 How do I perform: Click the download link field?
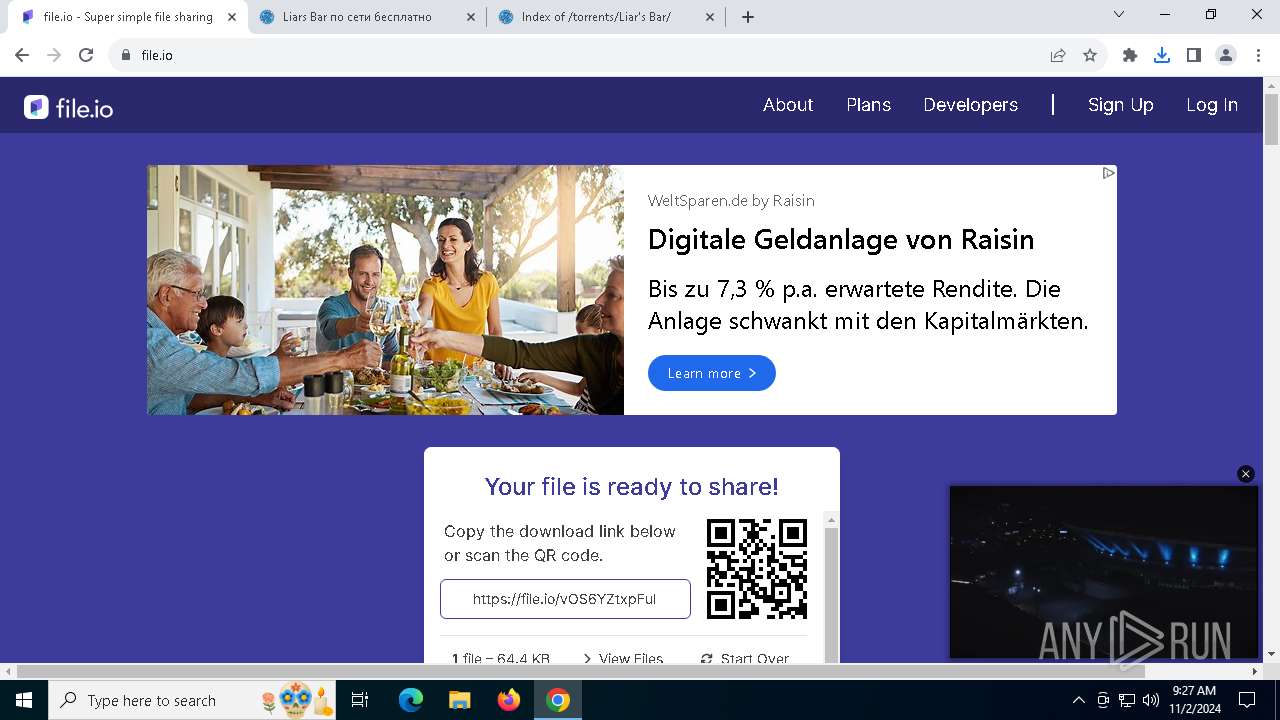pos(565,599)
